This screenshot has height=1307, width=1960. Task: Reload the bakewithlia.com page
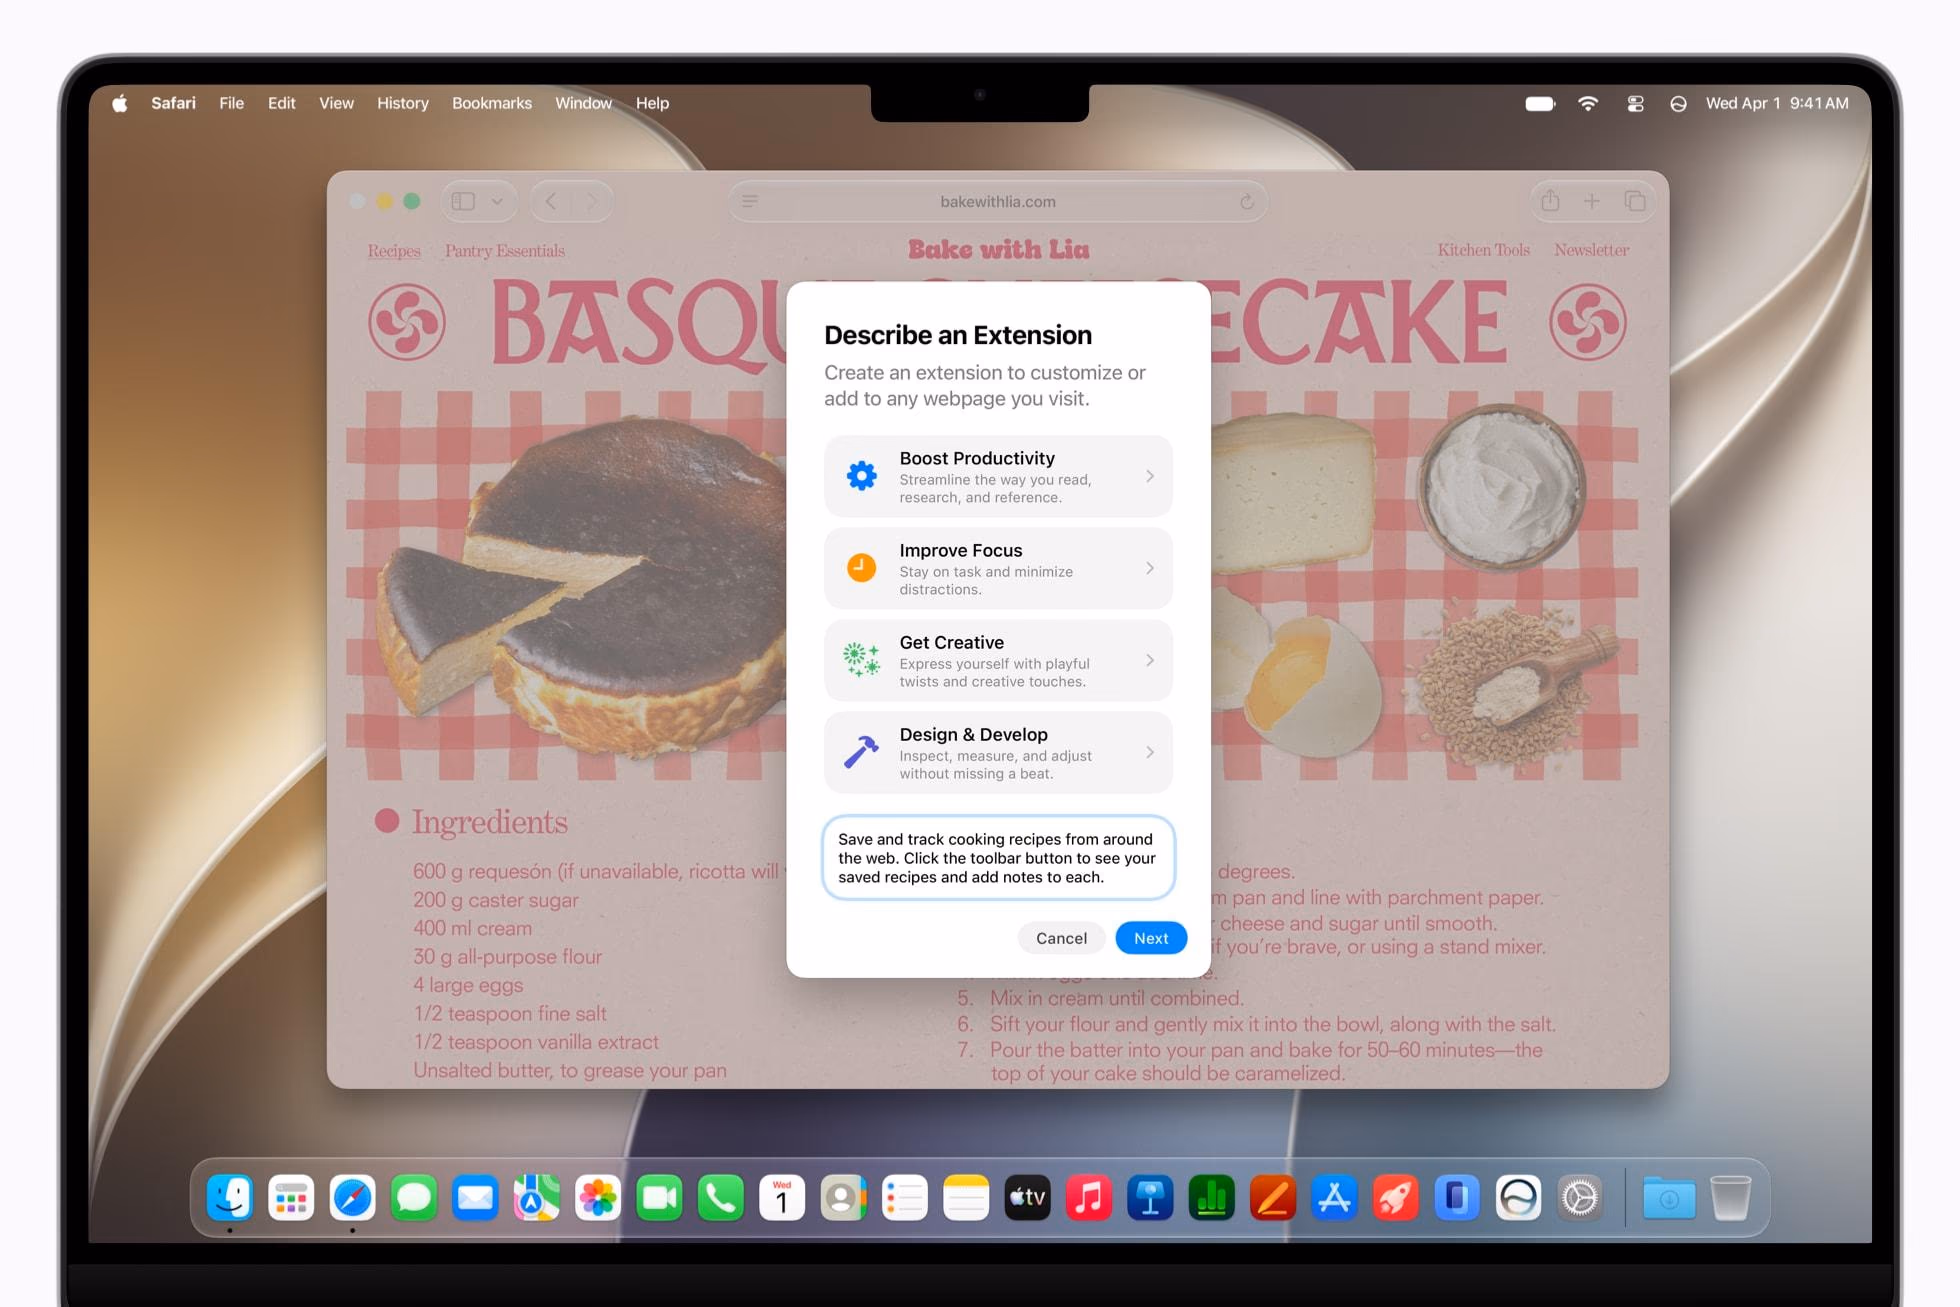pyautogui.click(x=1247, y=202)
